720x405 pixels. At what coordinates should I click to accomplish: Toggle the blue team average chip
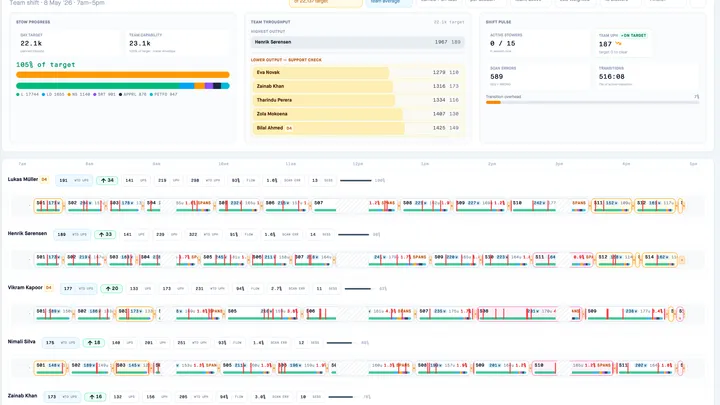(x=388, y=2)
